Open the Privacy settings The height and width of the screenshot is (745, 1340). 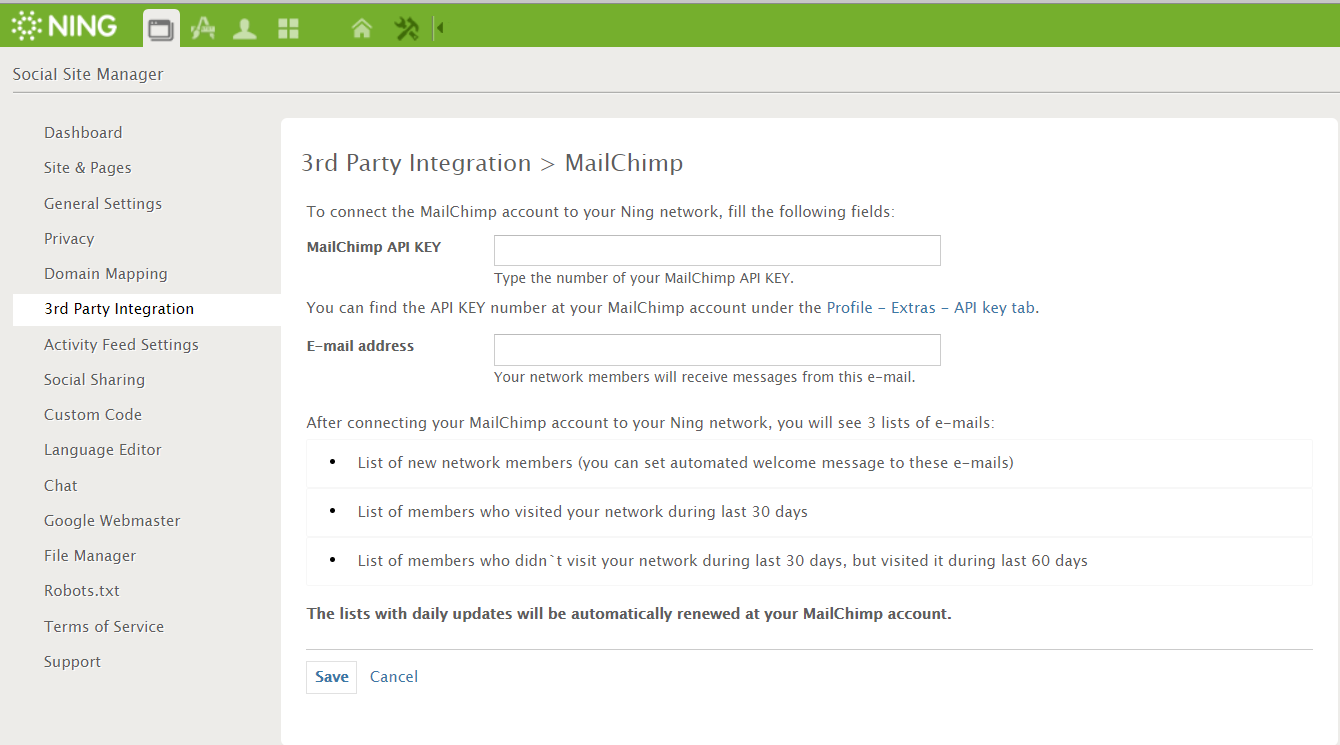point(69,239)
